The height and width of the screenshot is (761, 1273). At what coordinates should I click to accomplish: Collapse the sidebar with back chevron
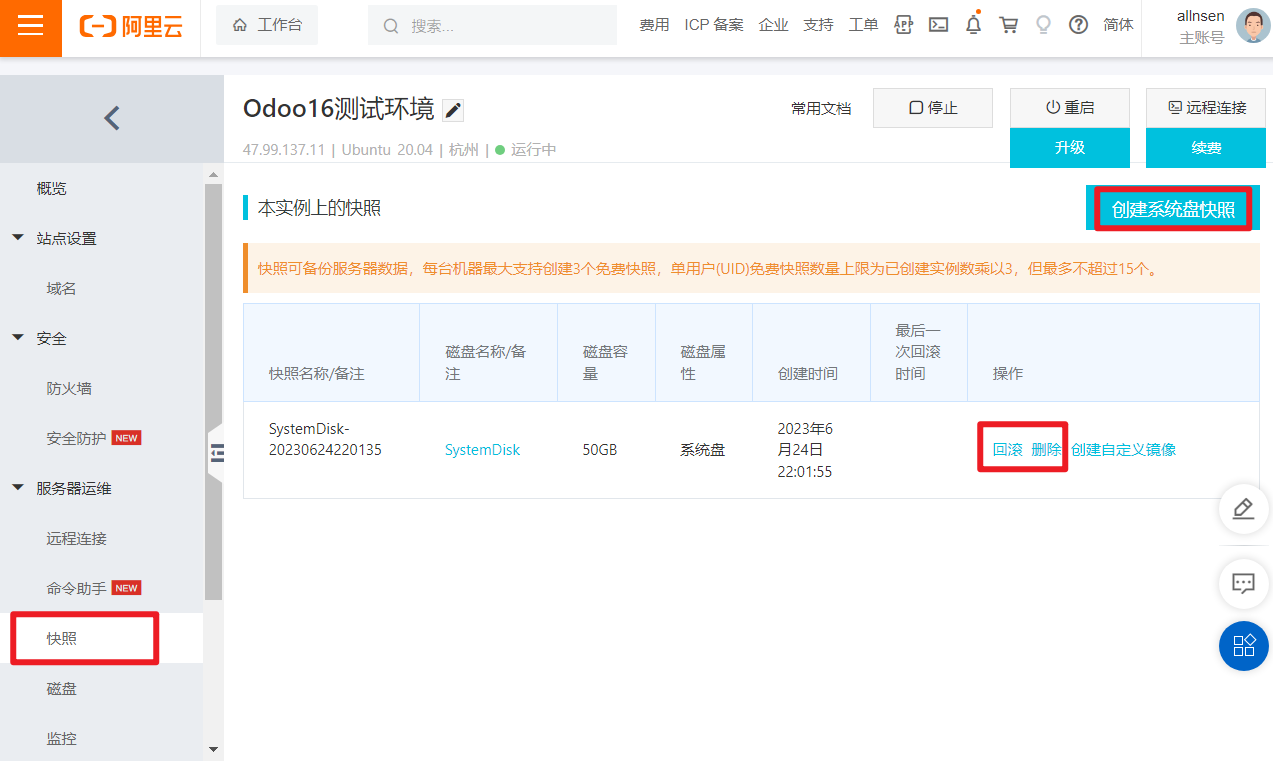pyautogui.click(x=112, y=118)
